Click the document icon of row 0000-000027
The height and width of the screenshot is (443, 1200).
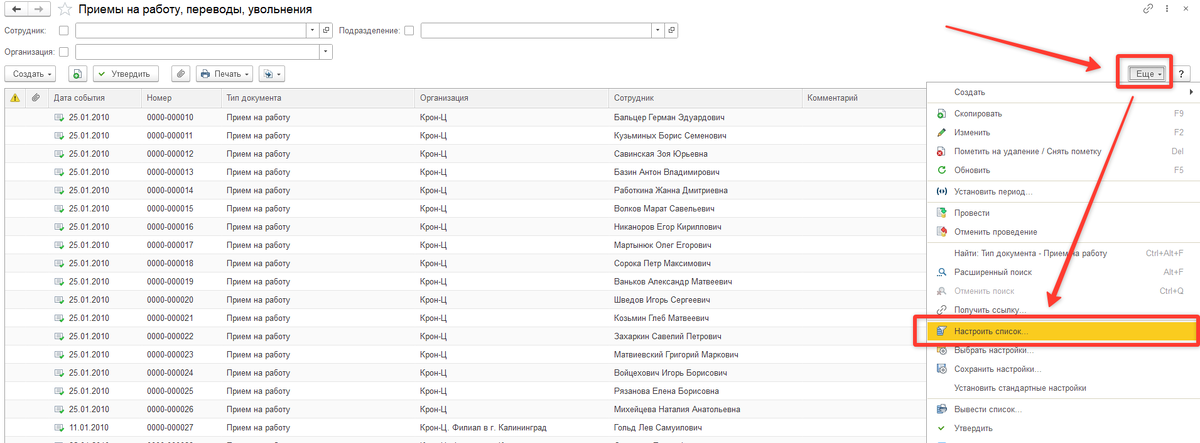(x=58, y=427)
